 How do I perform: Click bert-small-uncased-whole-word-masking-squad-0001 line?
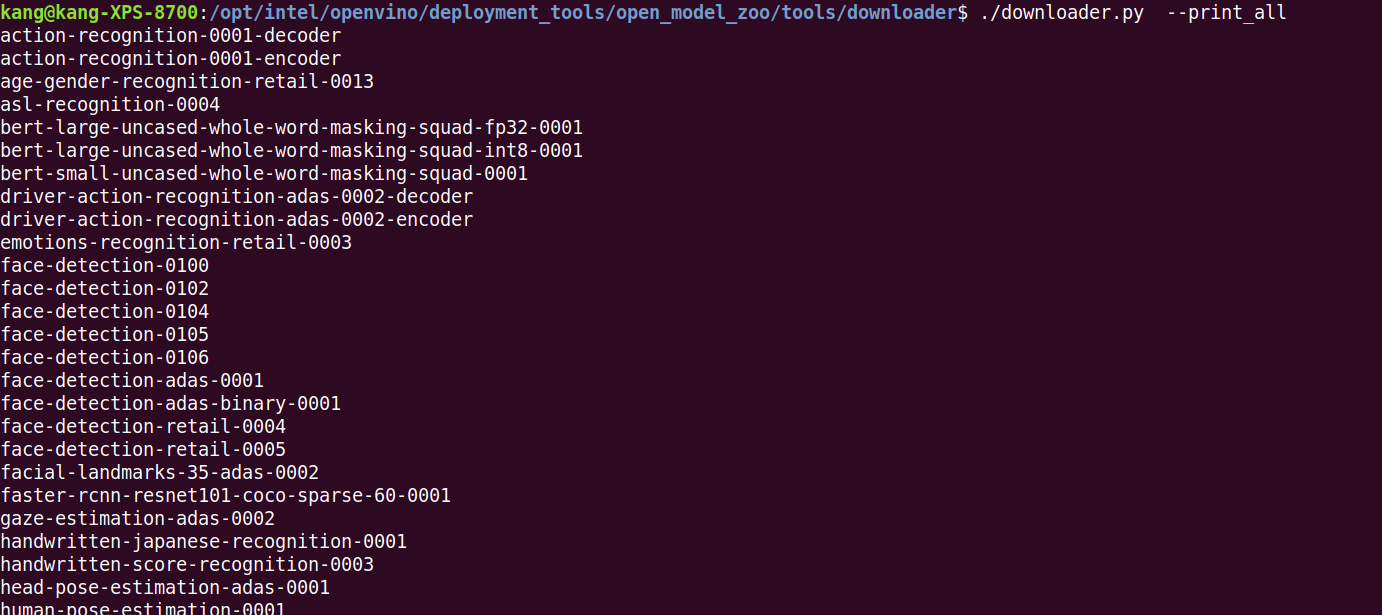pyautogui.click(x=264, y=174)
